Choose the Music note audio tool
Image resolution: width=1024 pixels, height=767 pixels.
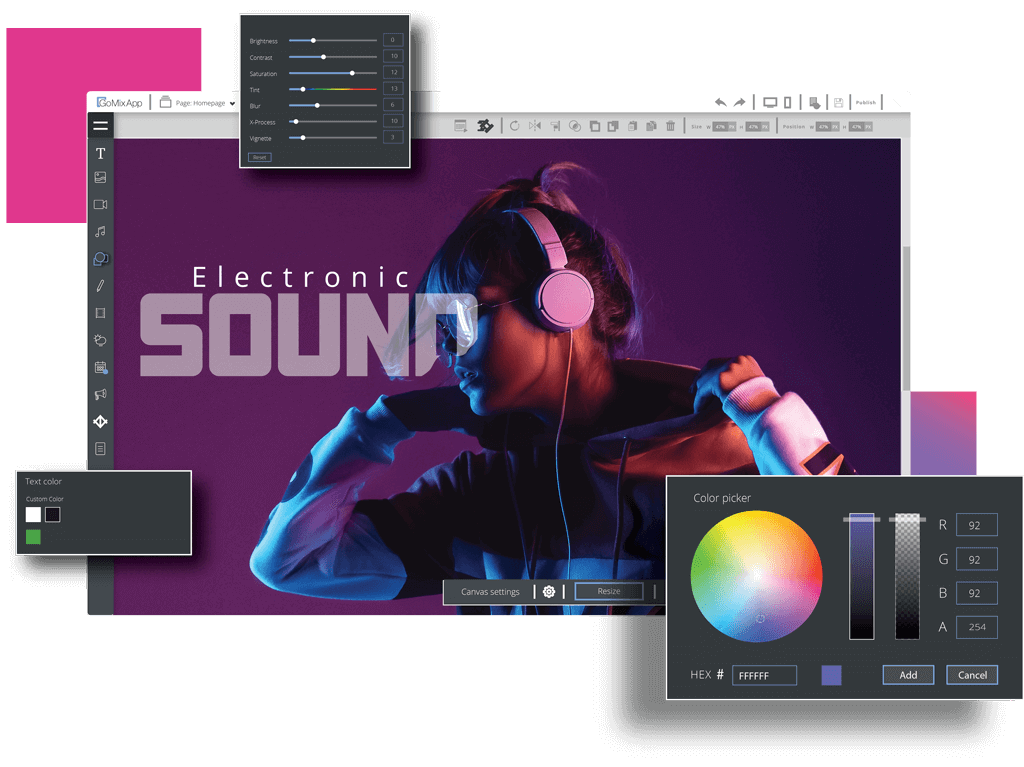tap(100, 232)
